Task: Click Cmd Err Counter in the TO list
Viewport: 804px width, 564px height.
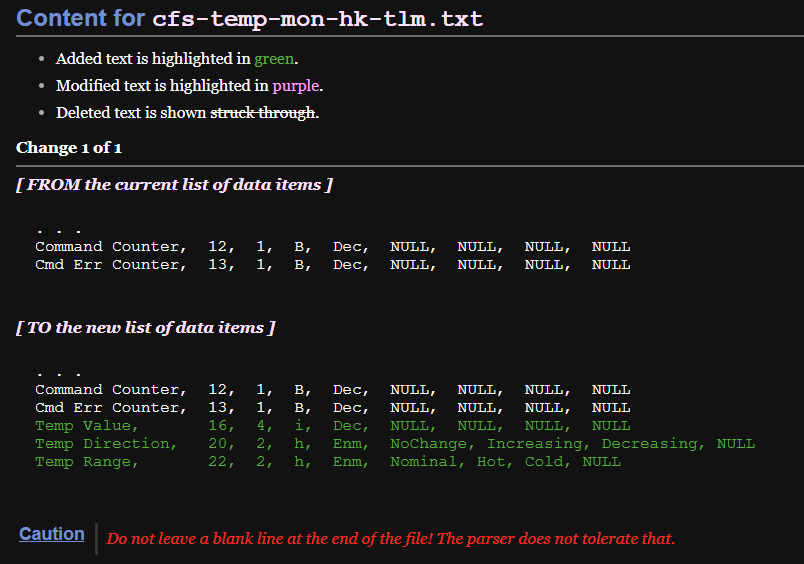Action: [x=110, y=408]
